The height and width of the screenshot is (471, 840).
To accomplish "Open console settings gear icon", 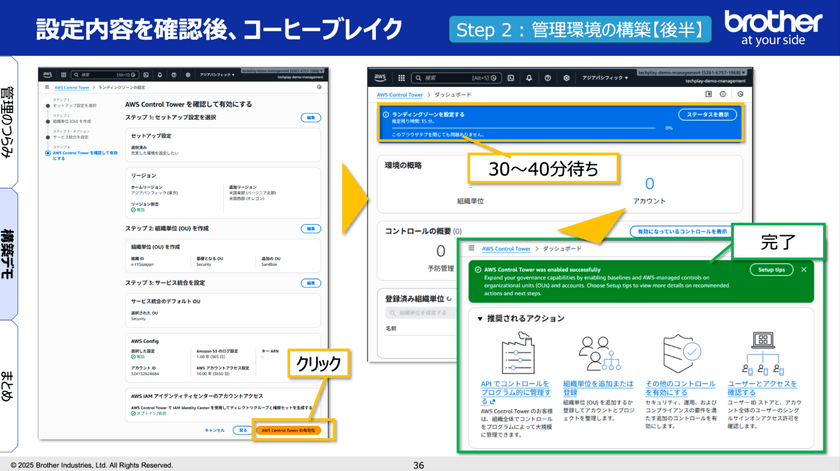I will [x=566, y=77].
